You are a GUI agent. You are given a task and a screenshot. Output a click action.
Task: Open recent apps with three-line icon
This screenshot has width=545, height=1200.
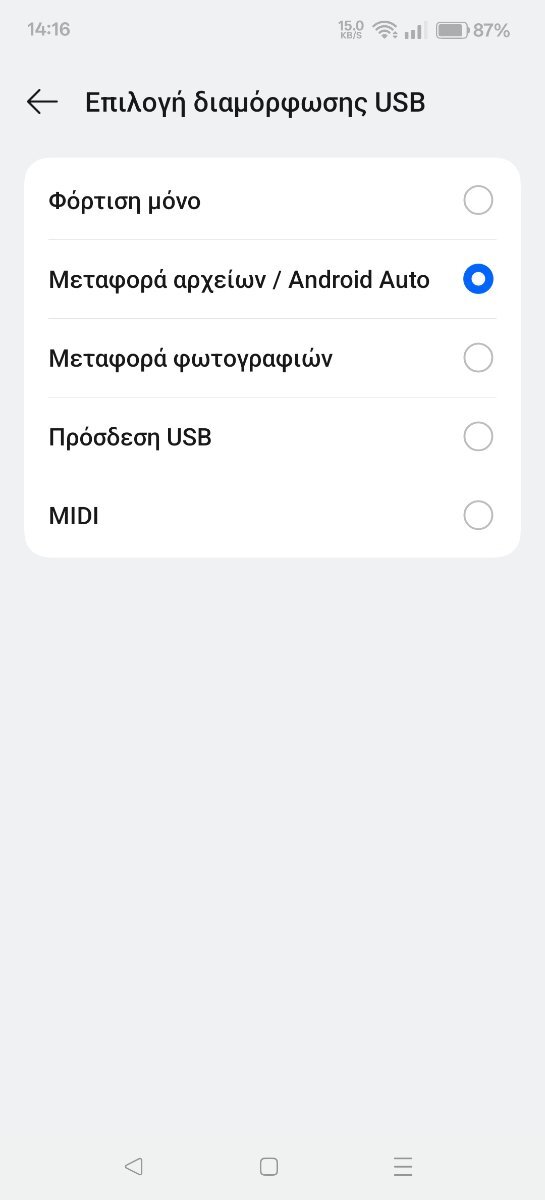point(403,1166)
